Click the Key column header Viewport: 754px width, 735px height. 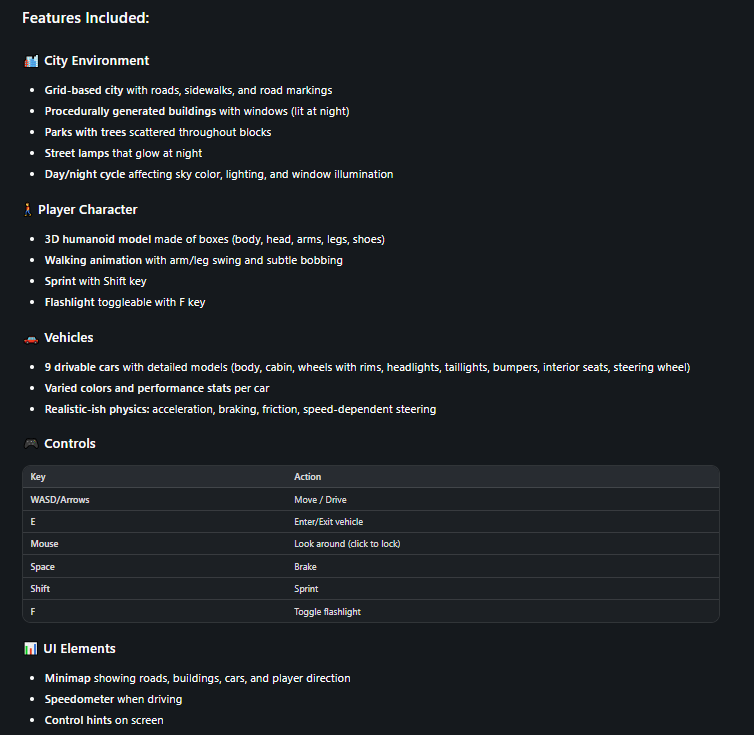[38, 477]
